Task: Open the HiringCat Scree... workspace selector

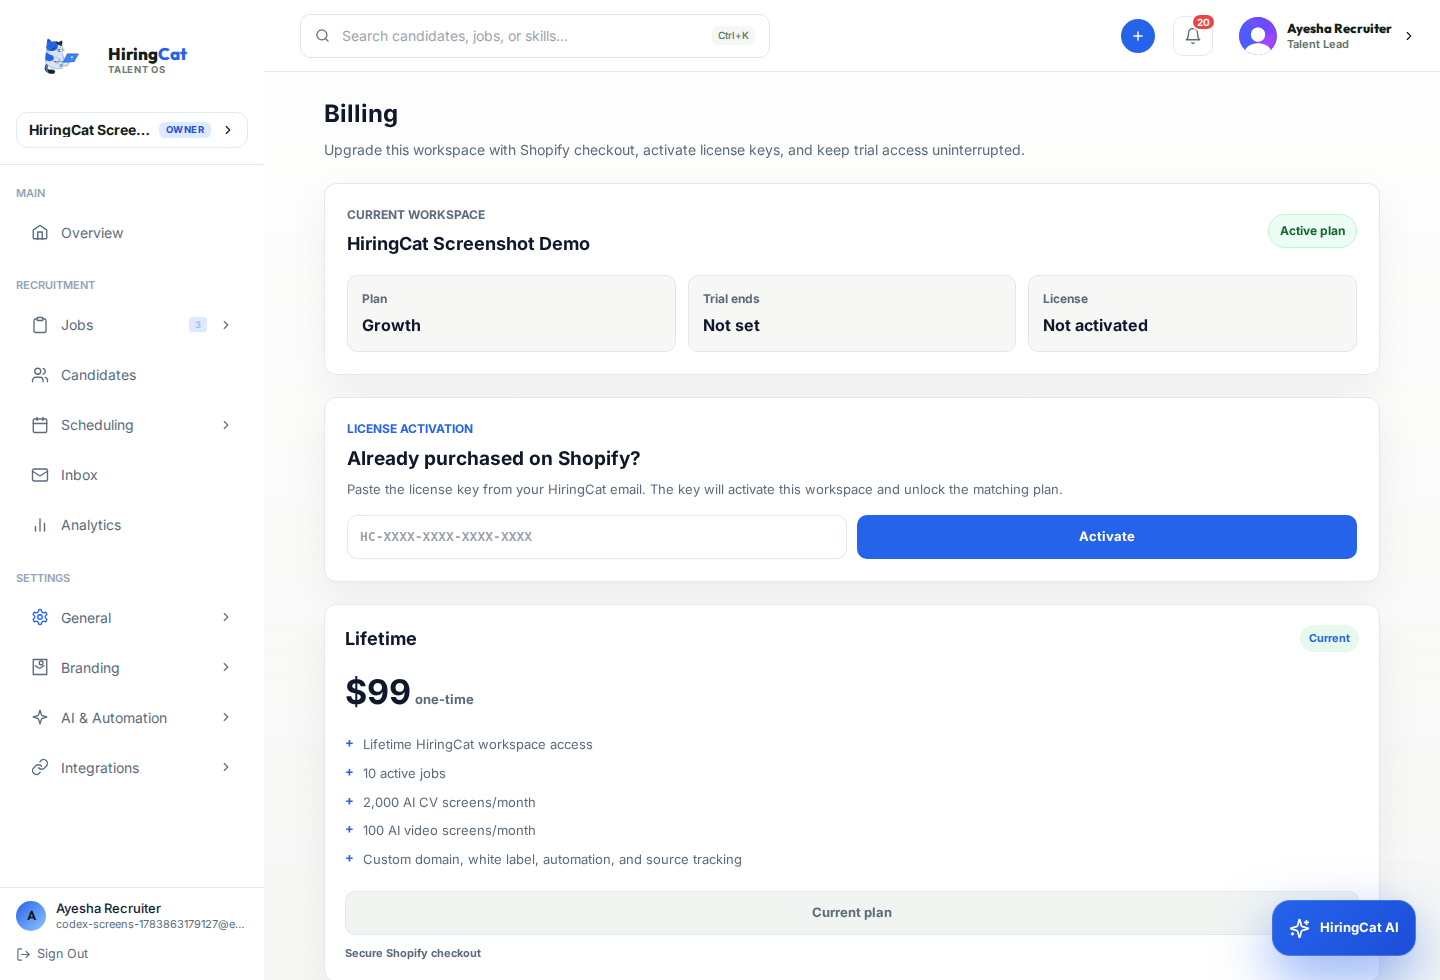Action: 132,130
